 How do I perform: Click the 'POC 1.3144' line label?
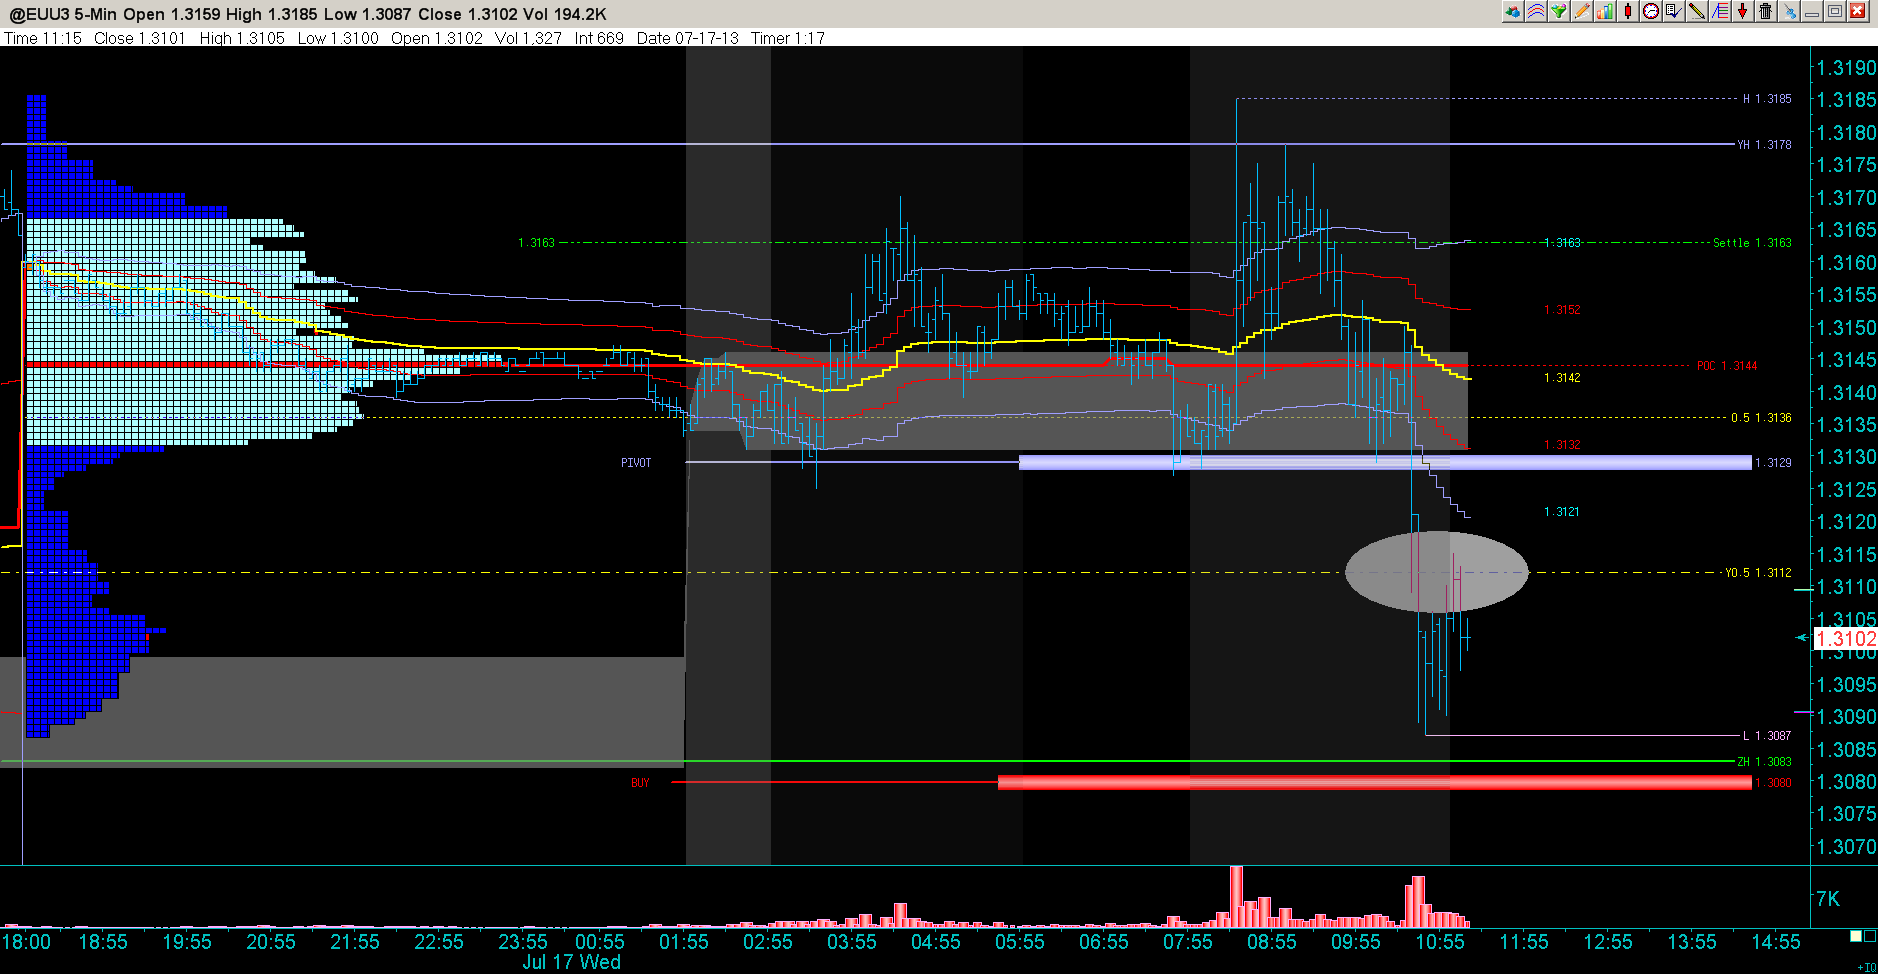[1727, 366]
